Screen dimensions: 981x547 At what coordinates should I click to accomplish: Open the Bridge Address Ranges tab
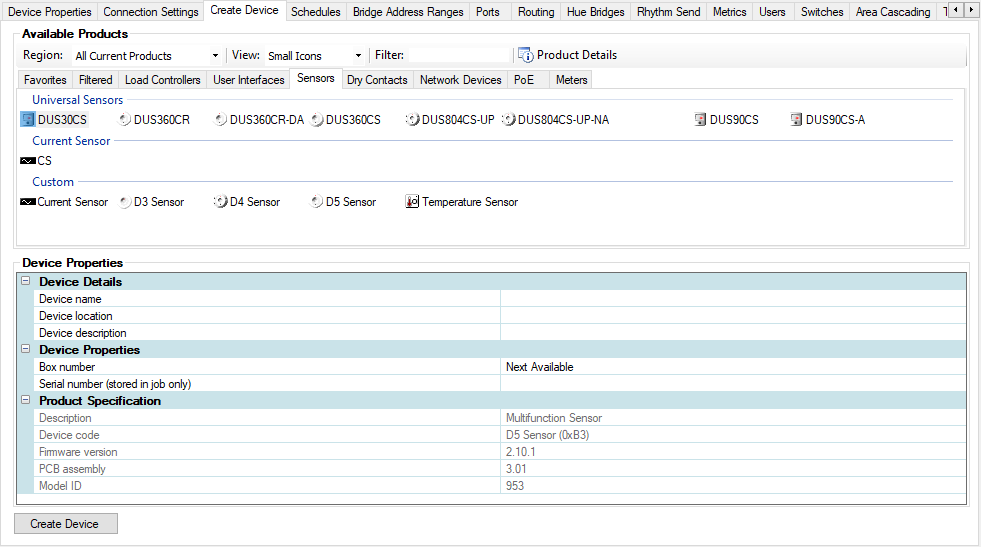pyautogui.click(x=408, y=12)
